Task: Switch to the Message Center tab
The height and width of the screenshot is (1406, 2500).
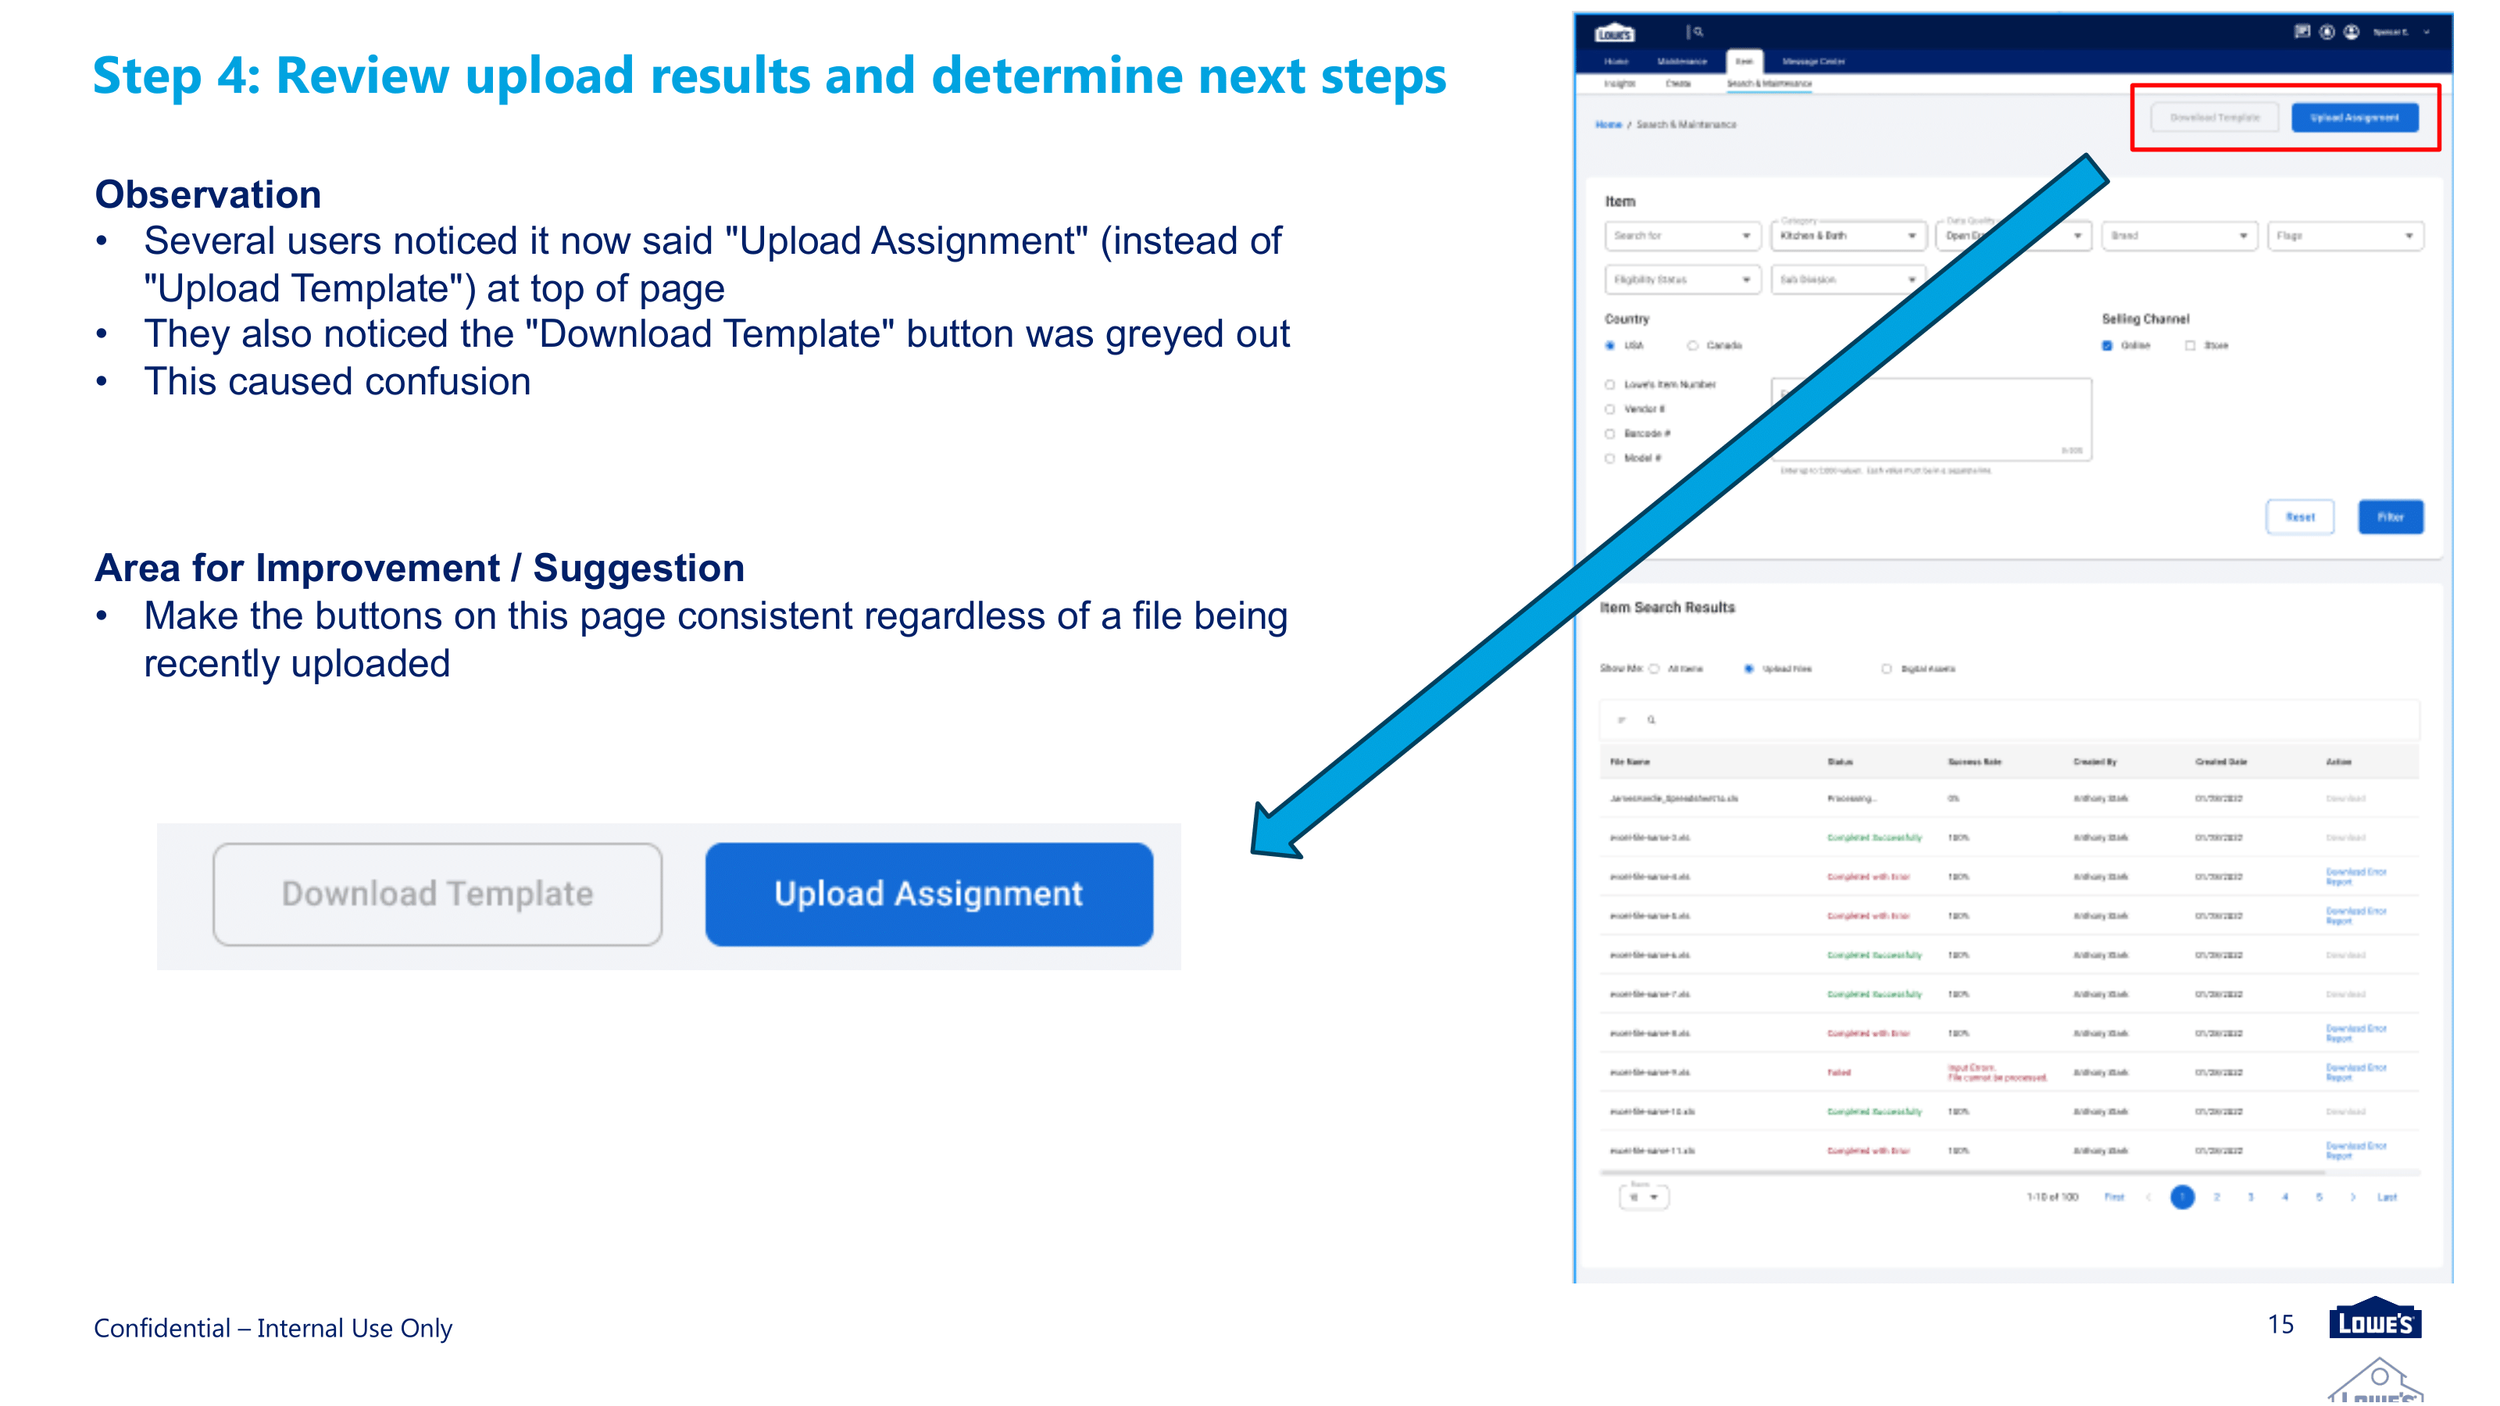Action: [x=1813, y=62]
